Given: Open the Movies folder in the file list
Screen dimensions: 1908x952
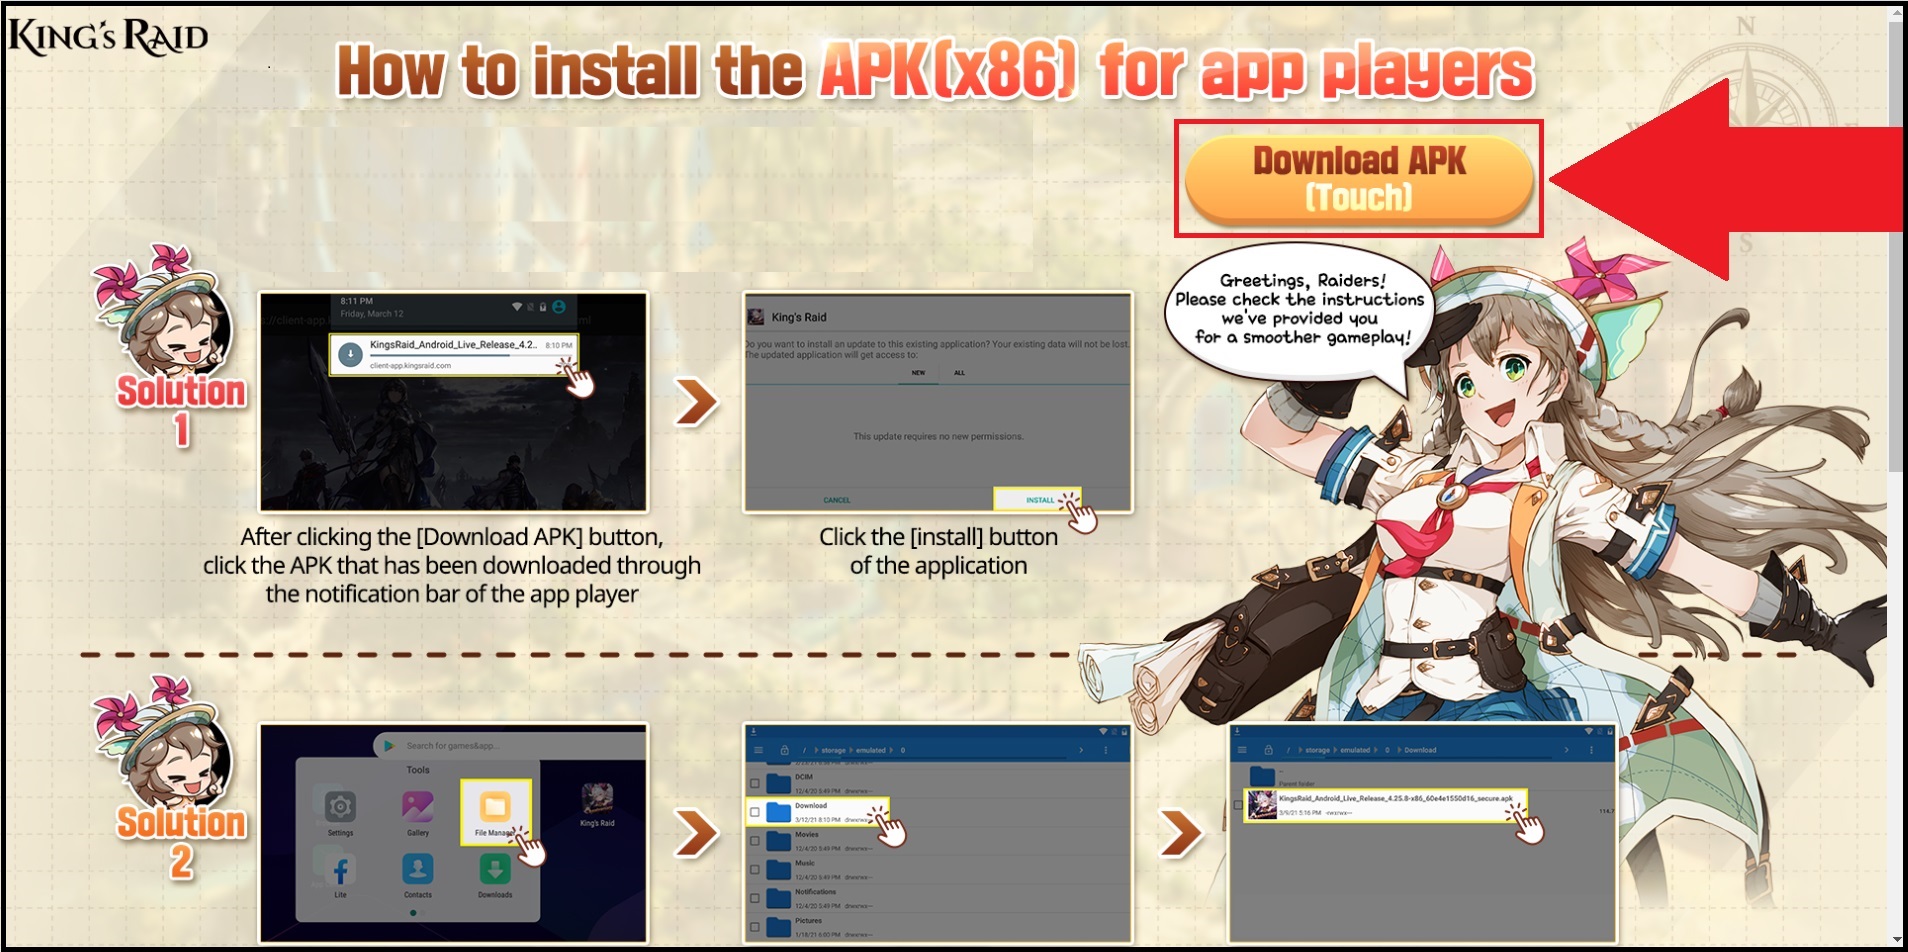Looking at the screenshot, I should [938, 841].
